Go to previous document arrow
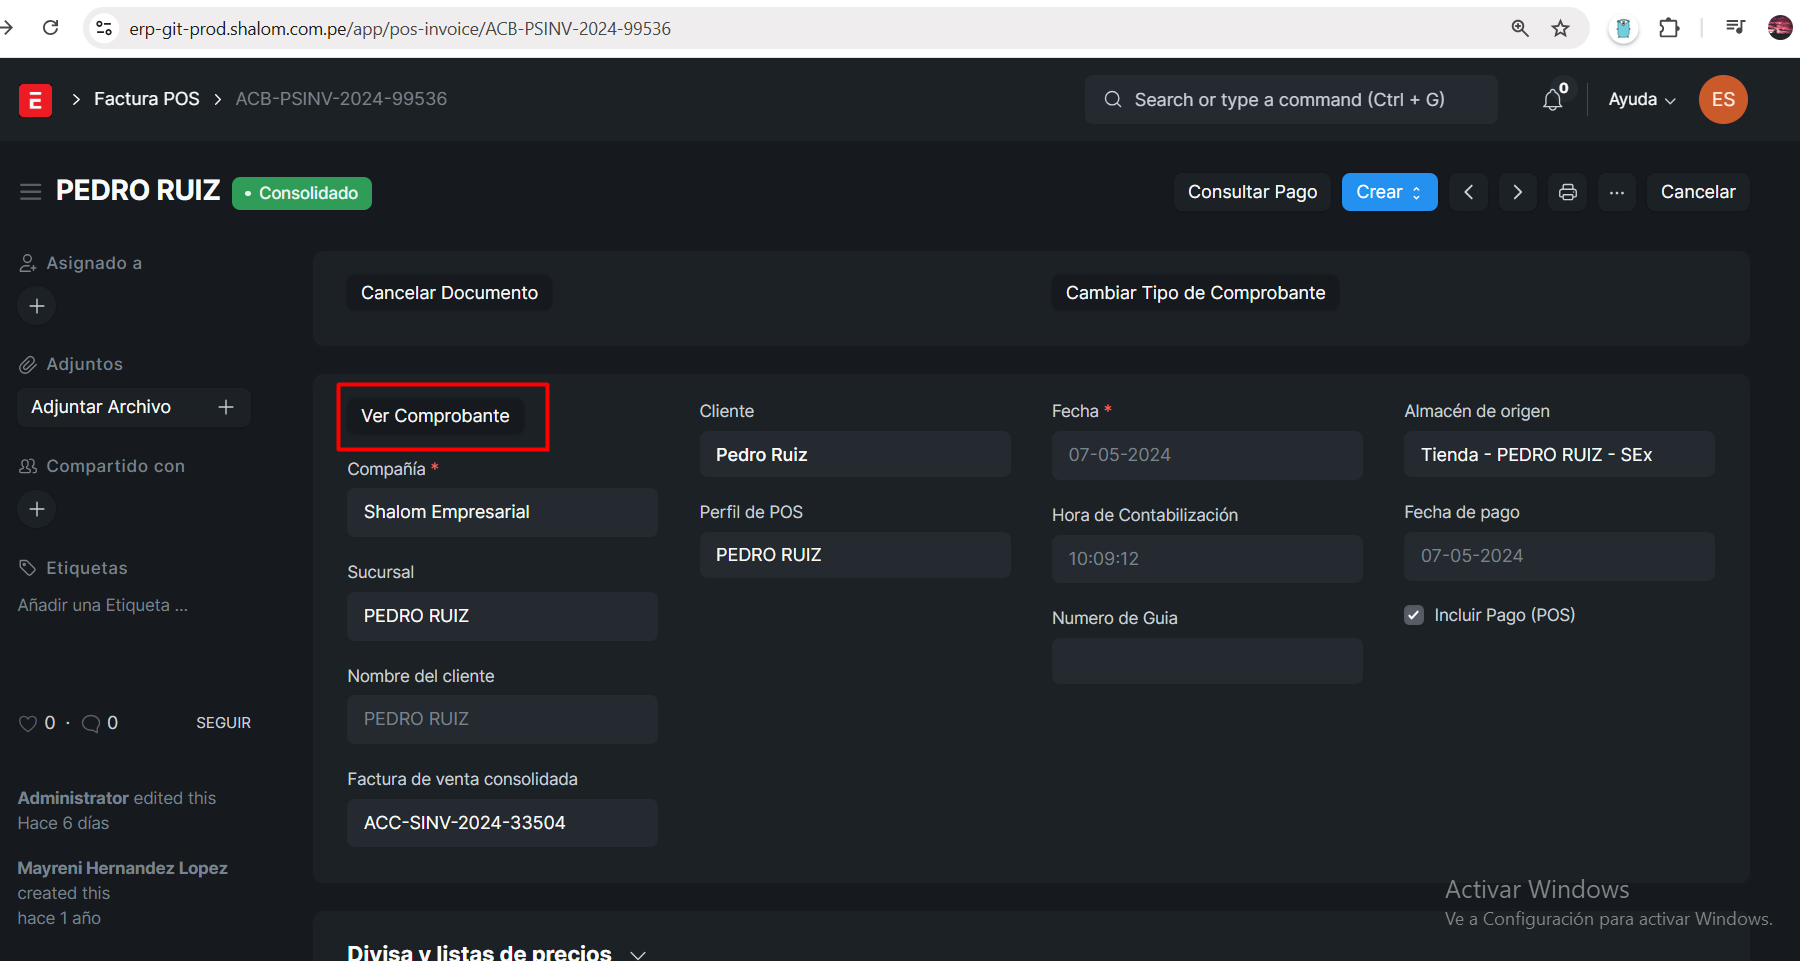The width and height of the screenshot is (1800, 961). (1468, 192)
